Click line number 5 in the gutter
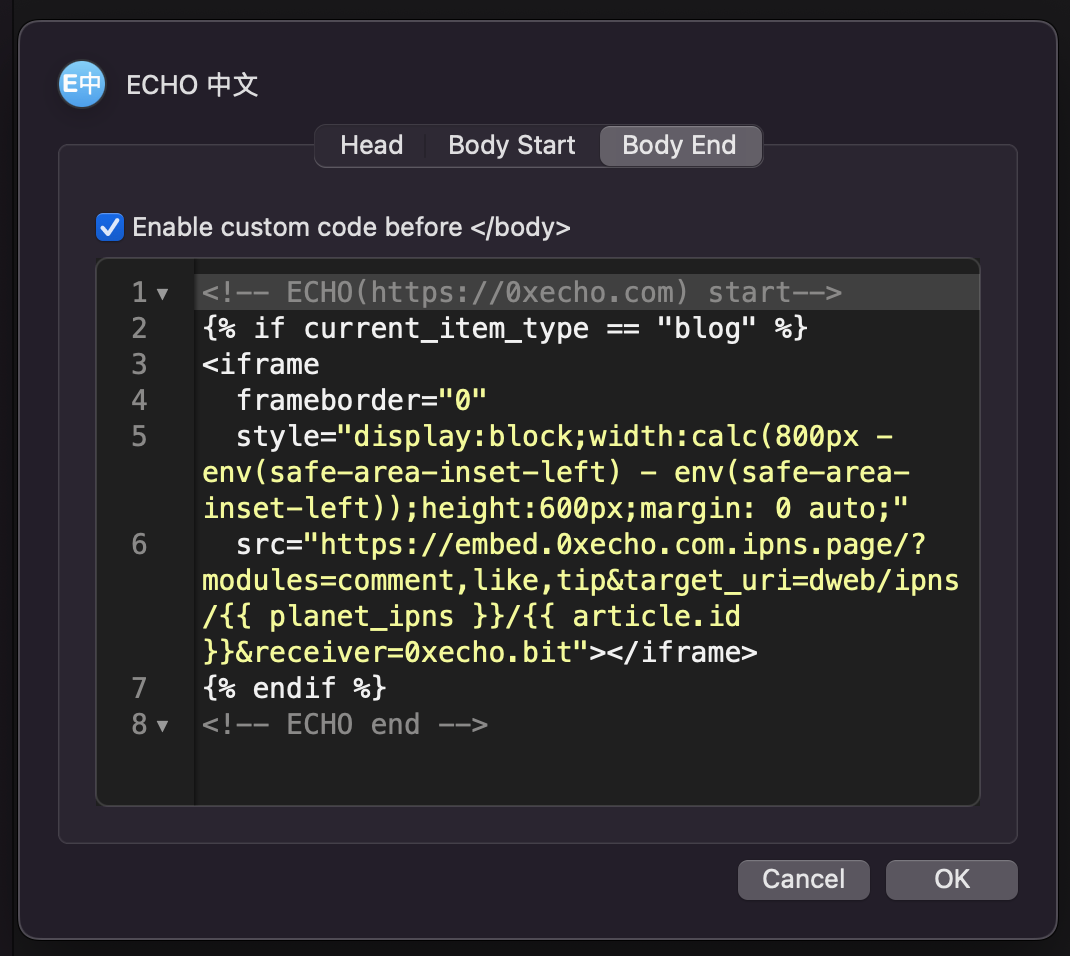 pos(139,436)
